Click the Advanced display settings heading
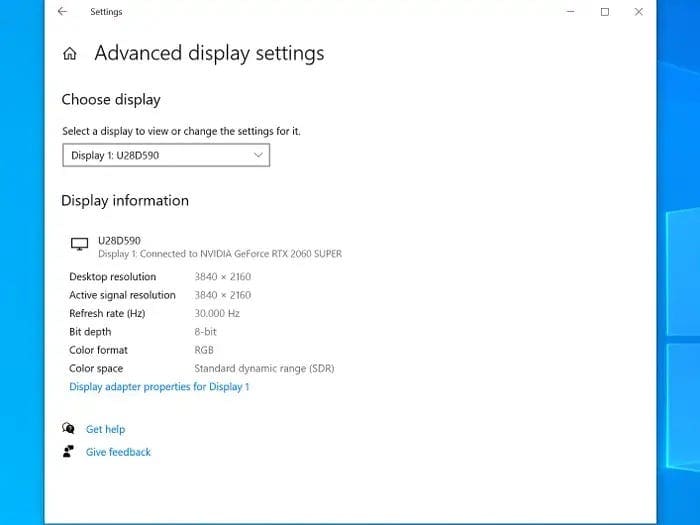Screen dimensions: 700x525 (209, 54)
